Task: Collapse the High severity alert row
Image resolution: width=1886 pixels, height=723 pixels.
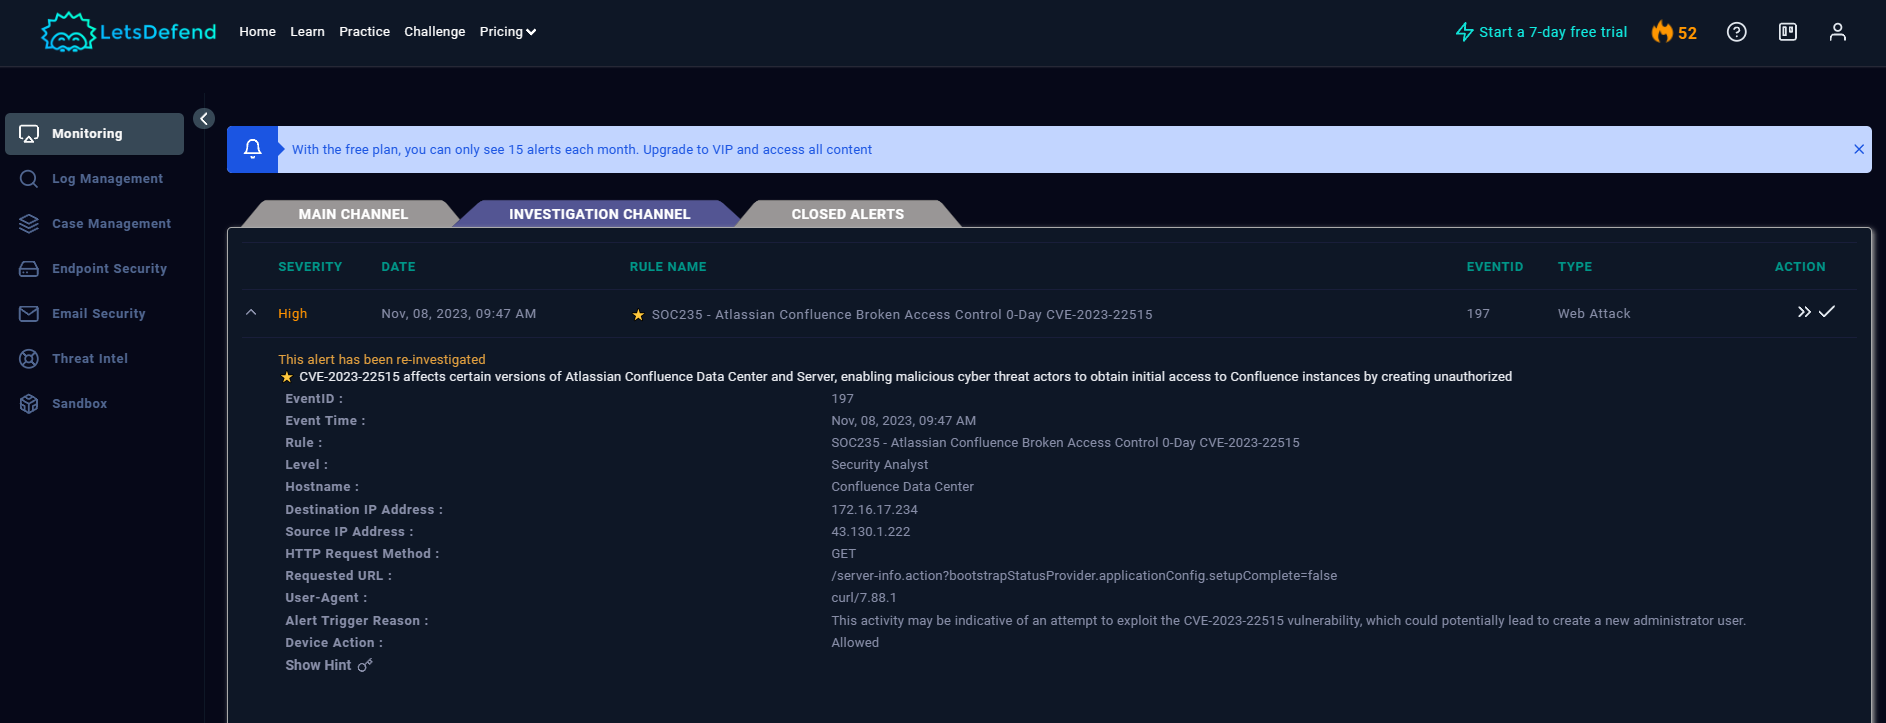Action: [x=251, y=313]
